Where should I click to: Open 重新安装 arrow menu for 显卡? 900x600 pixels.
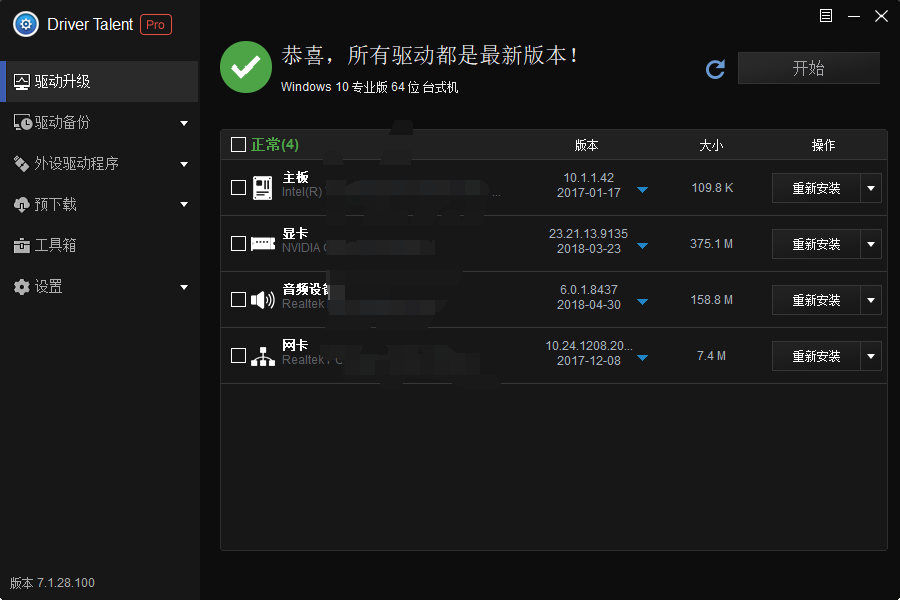[871, 244]
